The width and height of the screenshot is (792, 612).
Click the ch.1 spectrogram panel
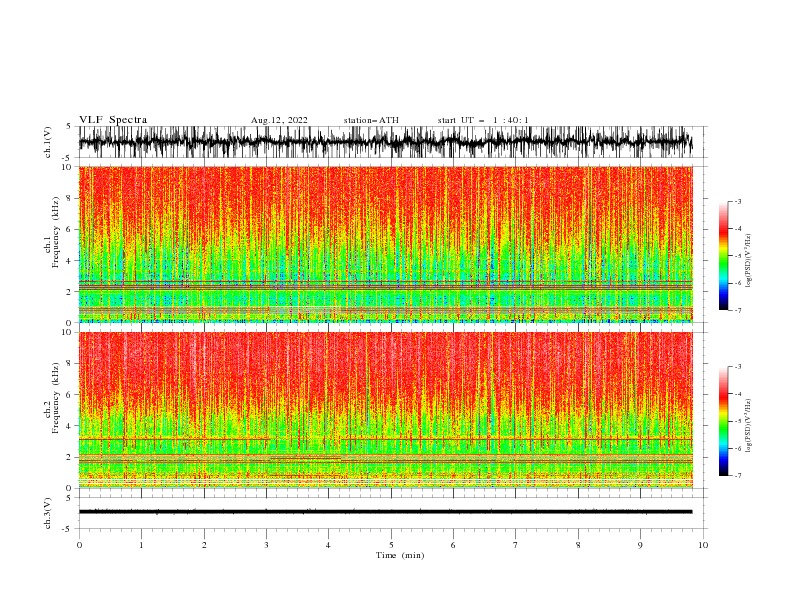tap(385, 244)
